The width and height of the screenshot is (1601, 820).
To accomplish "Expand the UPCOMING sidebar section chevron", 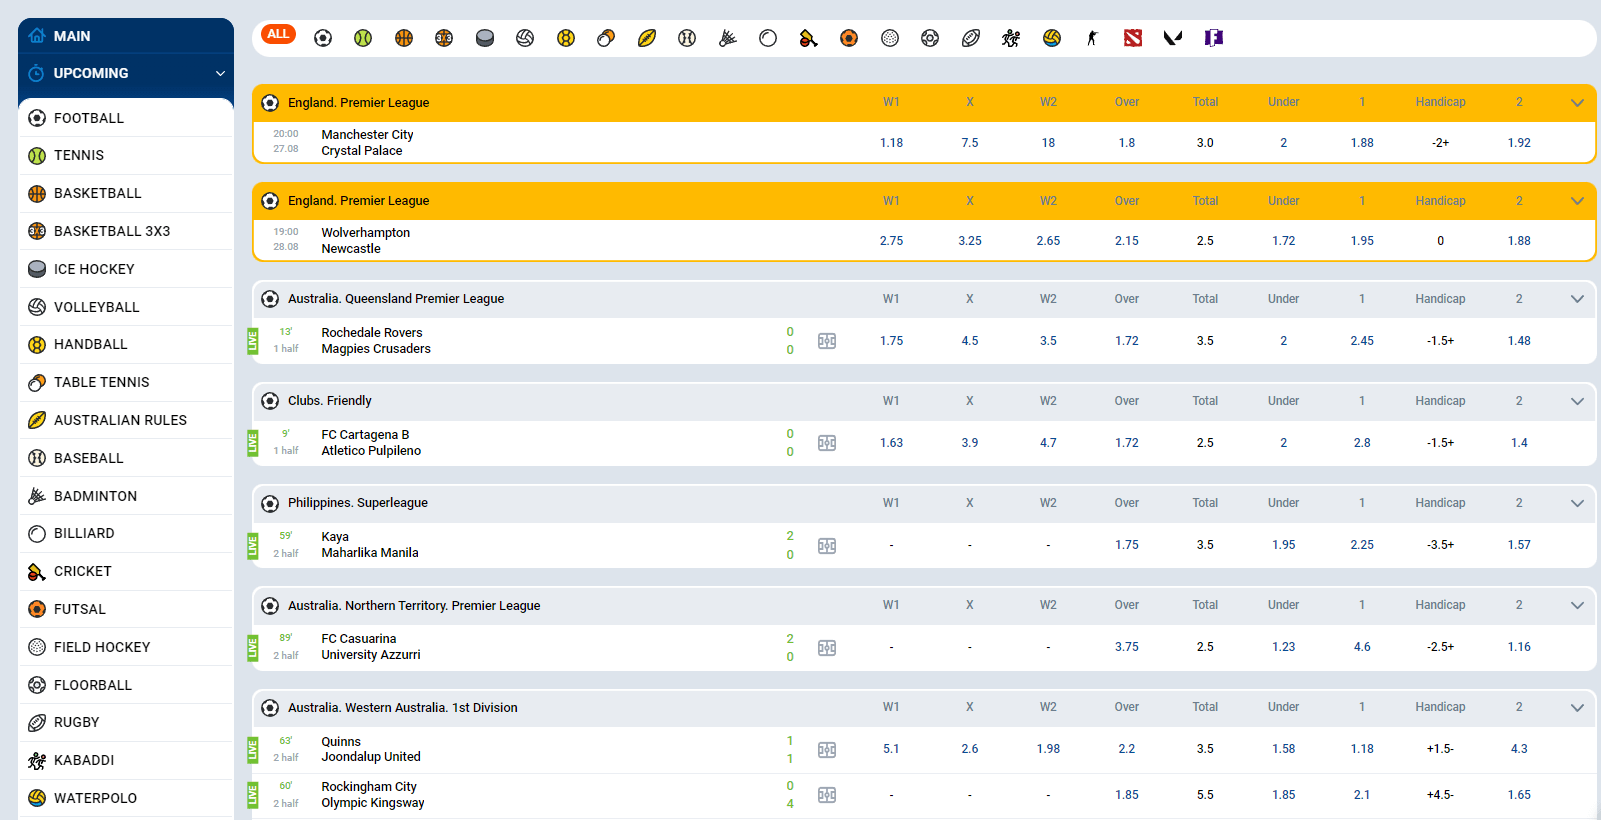I will click(220, 73).
